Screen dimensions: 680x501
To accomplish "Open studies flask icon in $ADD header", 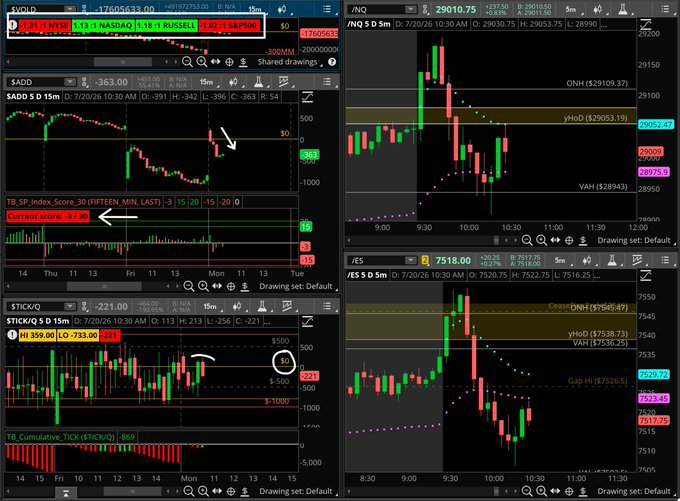I will click(258, 82).
